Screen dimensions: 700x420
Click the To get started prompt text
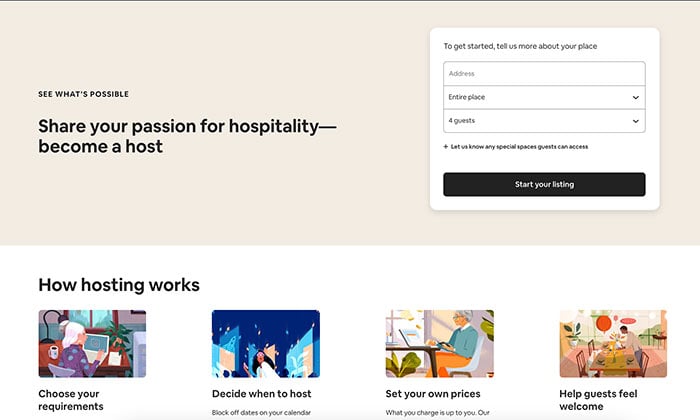[520, 46]
